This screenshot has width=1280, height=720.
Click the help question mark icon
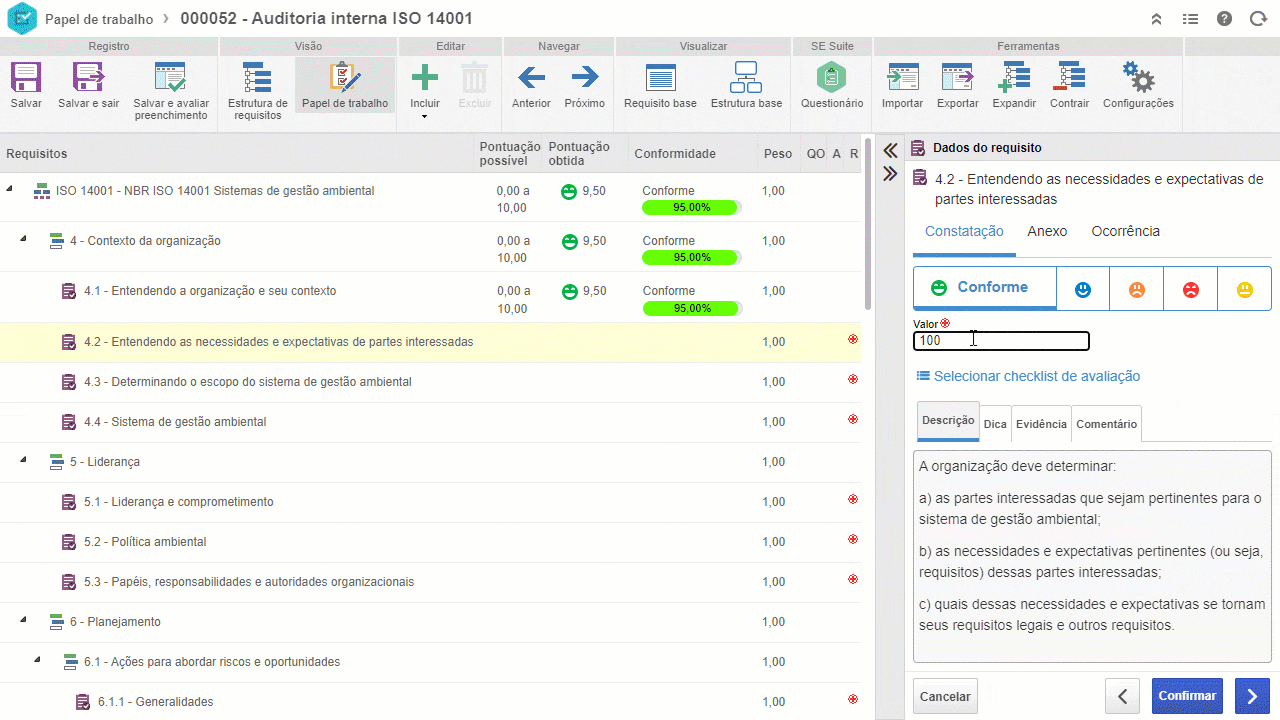(1224, 19)
